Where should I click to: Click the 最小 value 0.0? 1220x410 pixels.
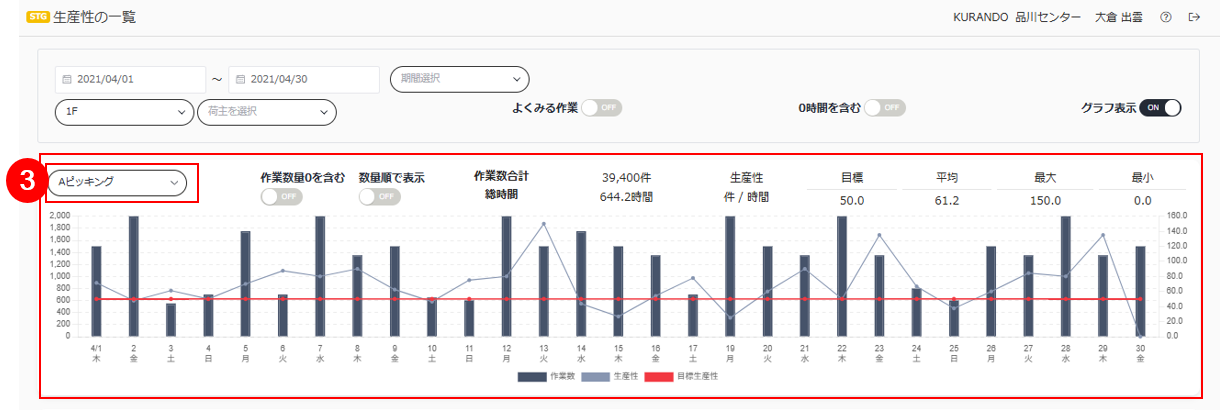tap(1142, 201)
